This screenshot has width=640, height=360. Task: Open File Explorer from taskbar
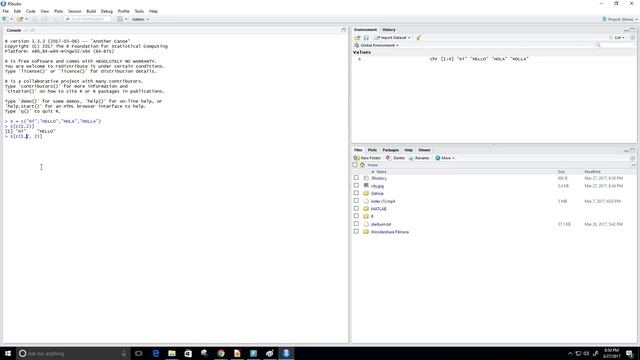pyautogui.click(x=172, y=353)
